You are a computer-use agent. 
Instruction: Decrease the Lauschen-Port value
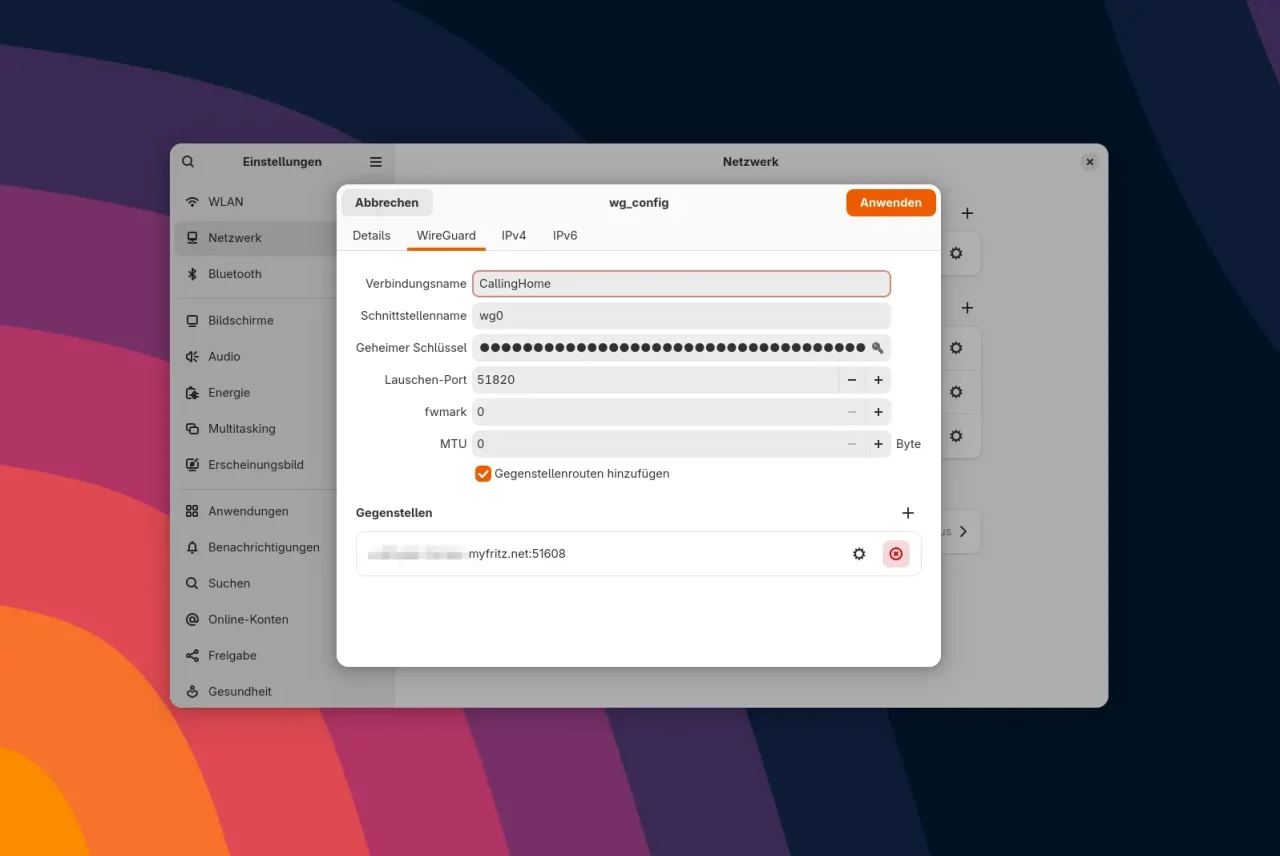coord(852,380)
